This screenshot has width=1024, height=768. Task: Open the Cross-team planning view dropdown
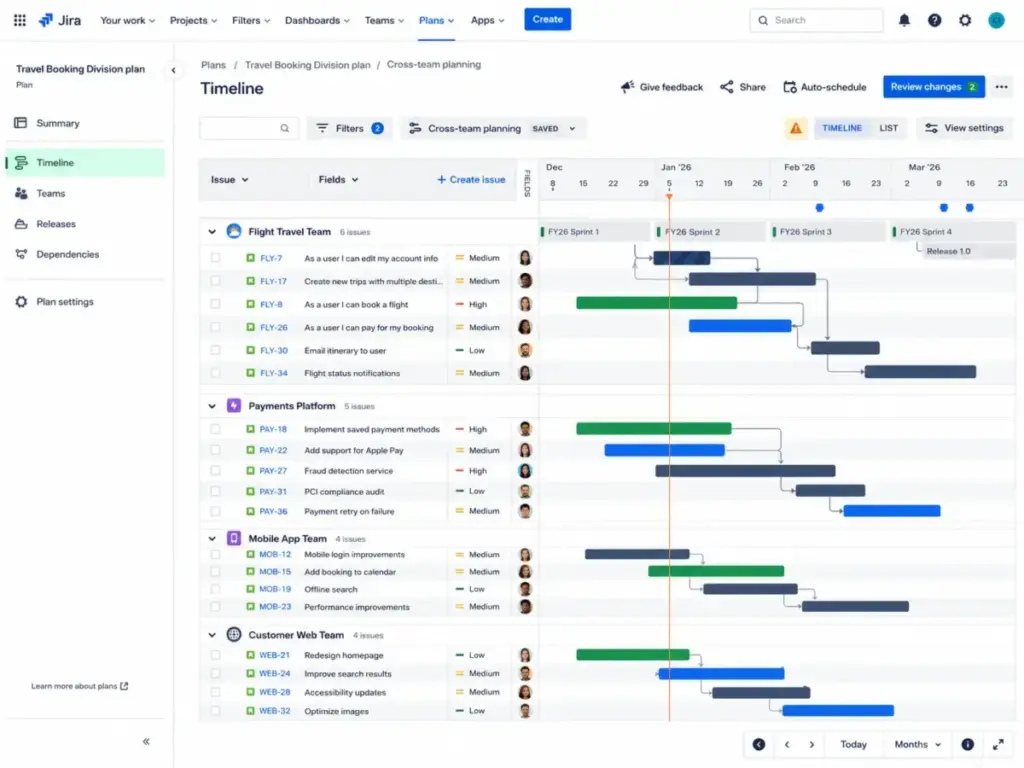pos(492,129)
